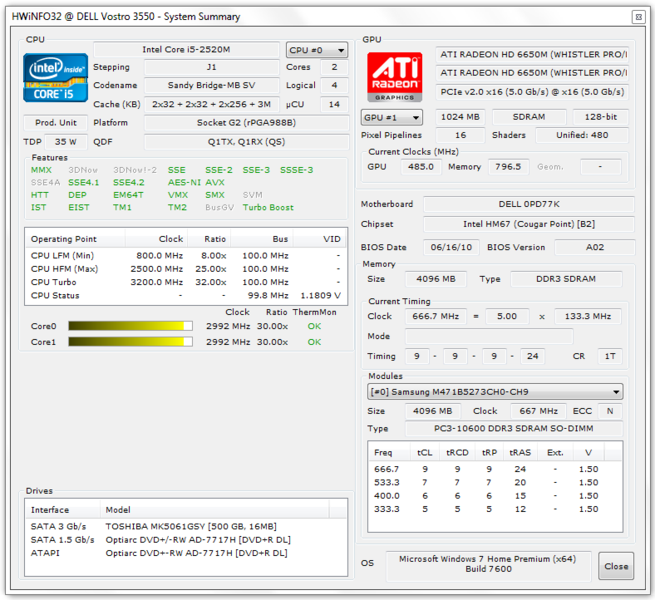This screenshot has width=655, height=600.
Task: Click the 1T command rate field
Action: 610,356
